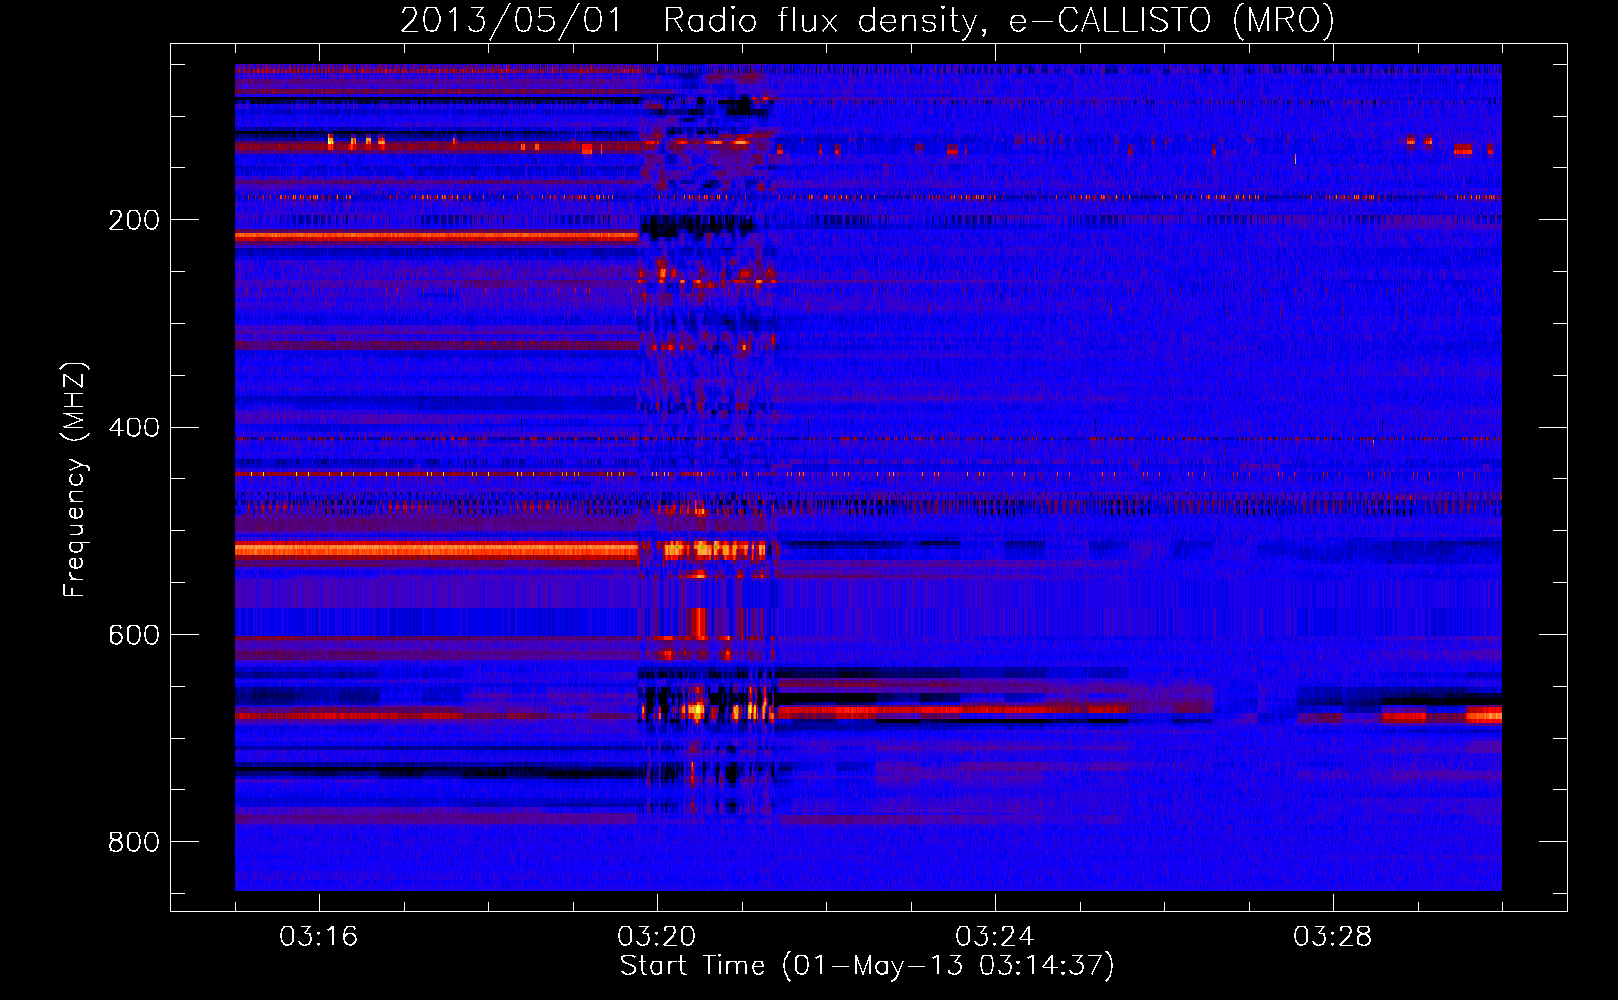Click the 03:16 time tick label

(319, 937)
